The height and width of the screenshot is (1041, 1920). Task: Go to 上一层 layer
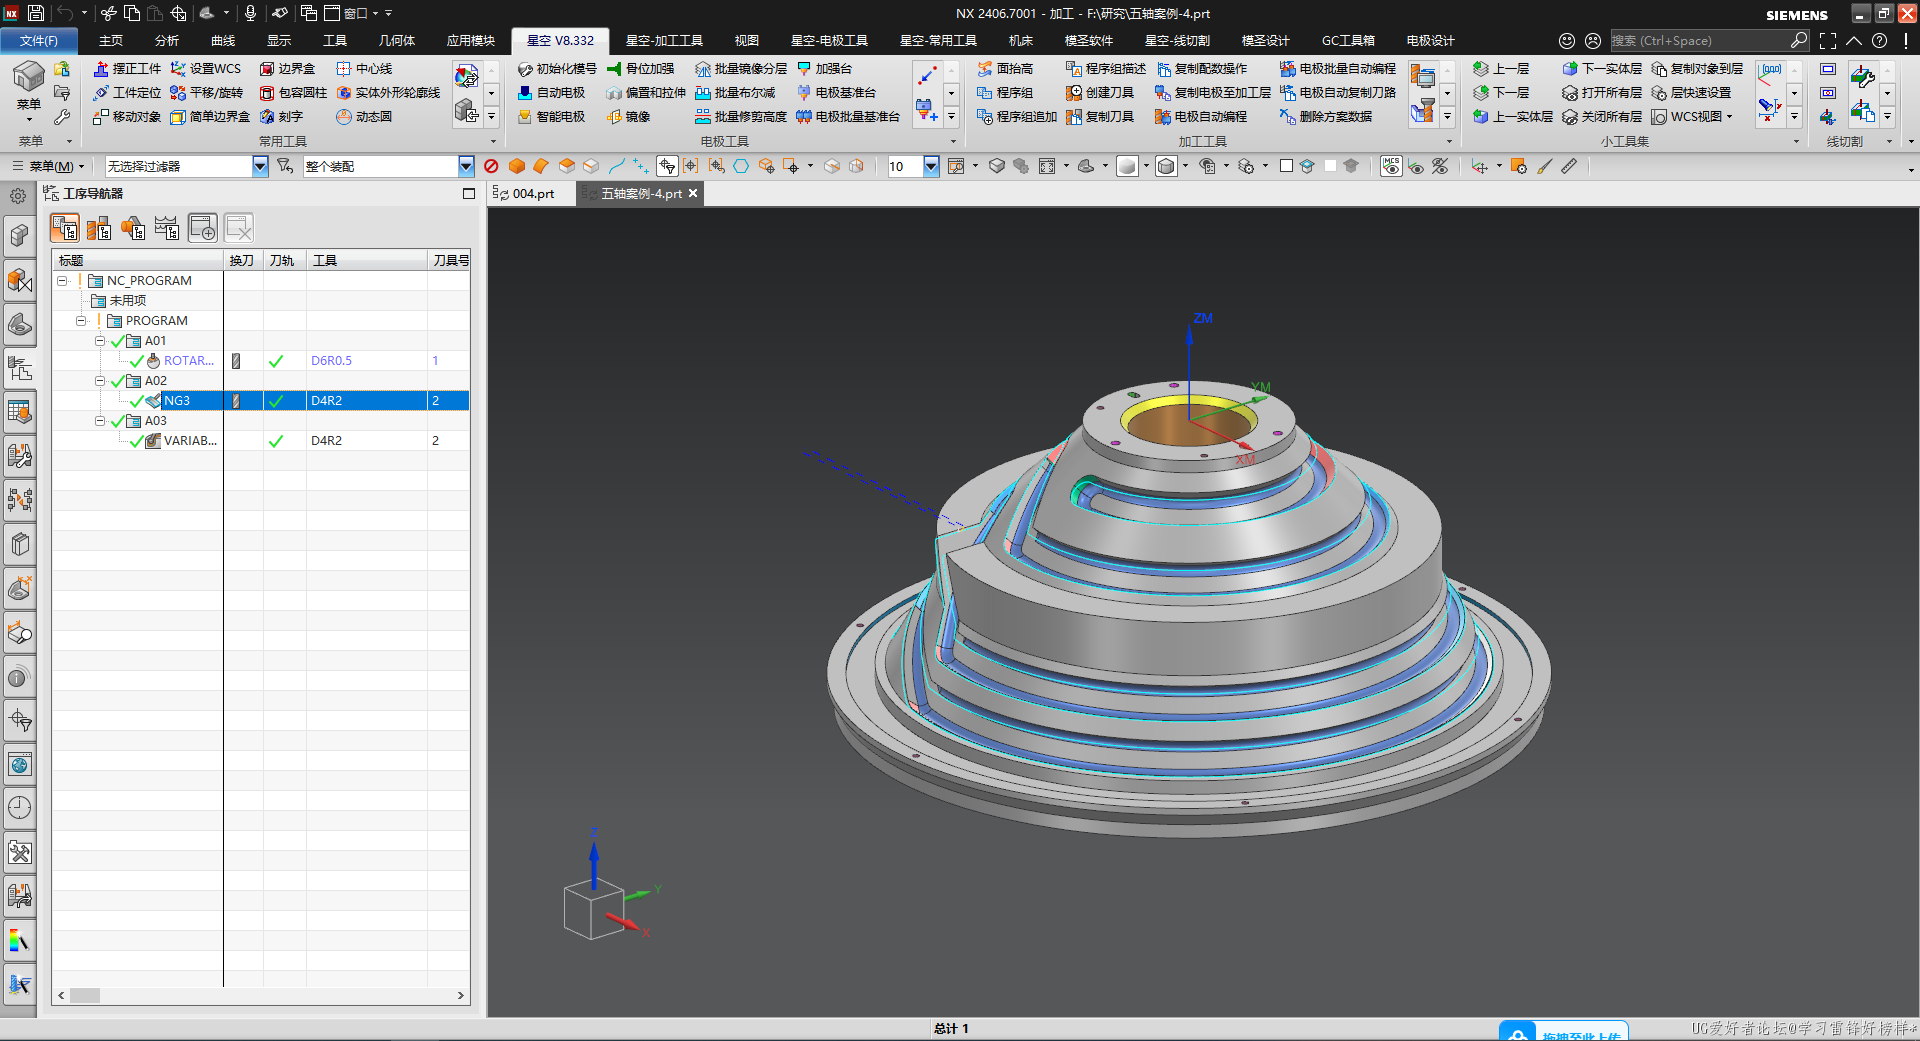(1501, 69)
